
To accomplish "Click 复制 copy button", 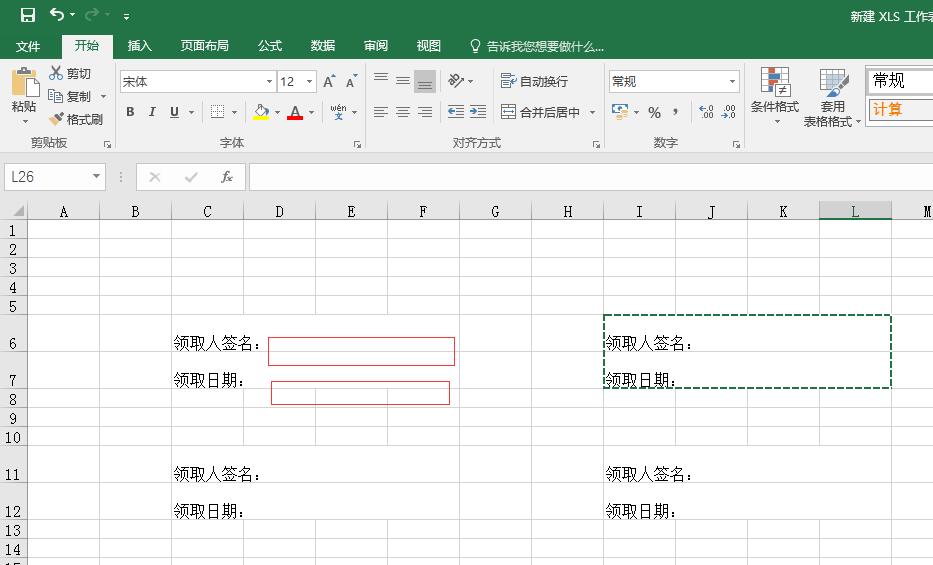I will coord(70,96).
